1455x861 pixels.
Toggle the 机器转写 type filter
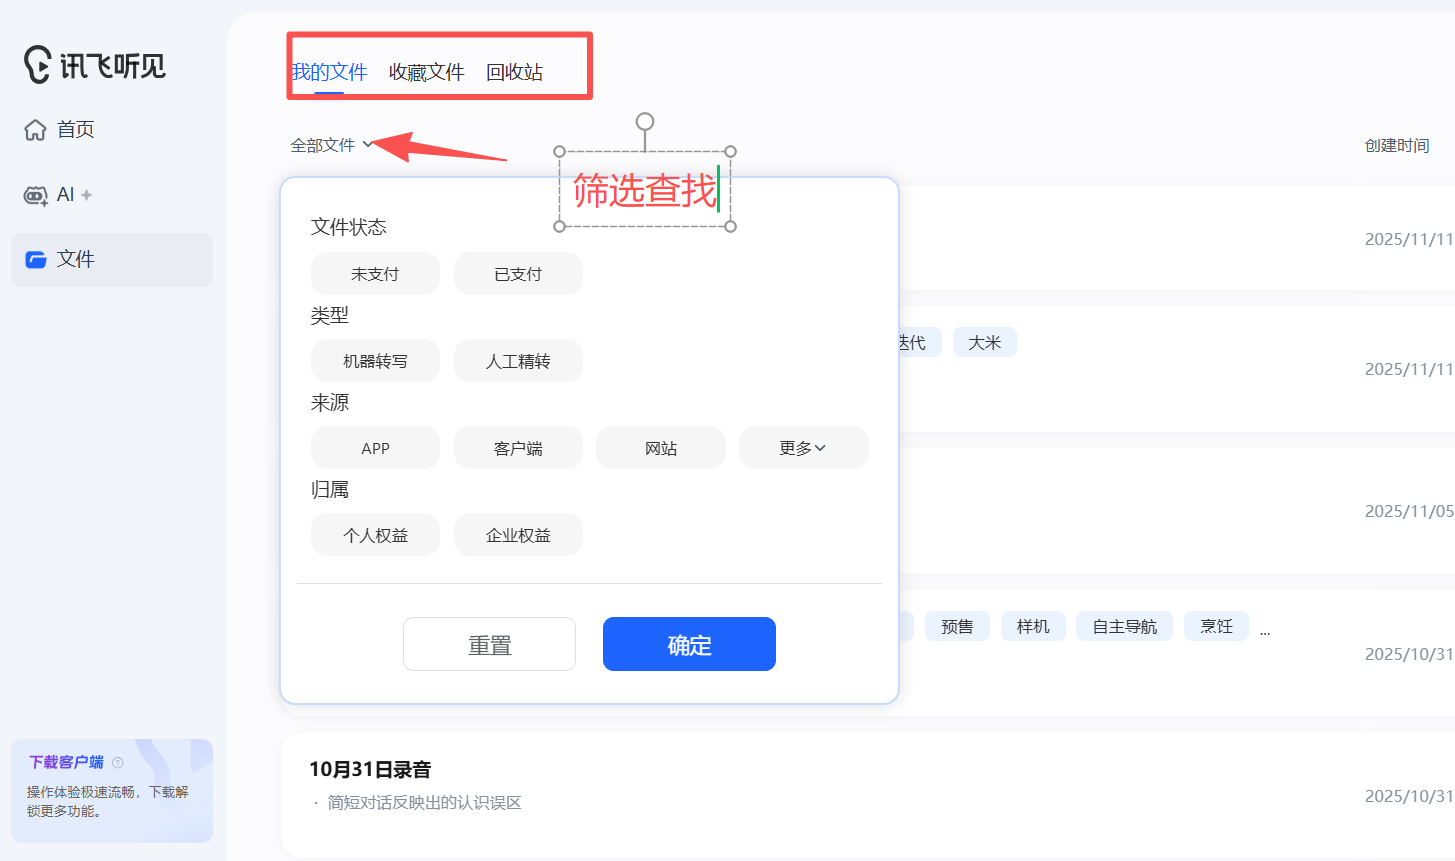coord(375,361)
